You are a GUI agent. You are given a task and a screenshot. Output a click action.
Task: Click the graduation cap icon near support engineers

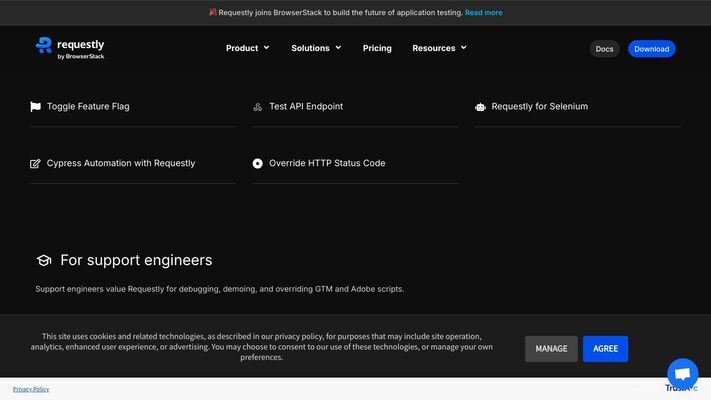44,260
